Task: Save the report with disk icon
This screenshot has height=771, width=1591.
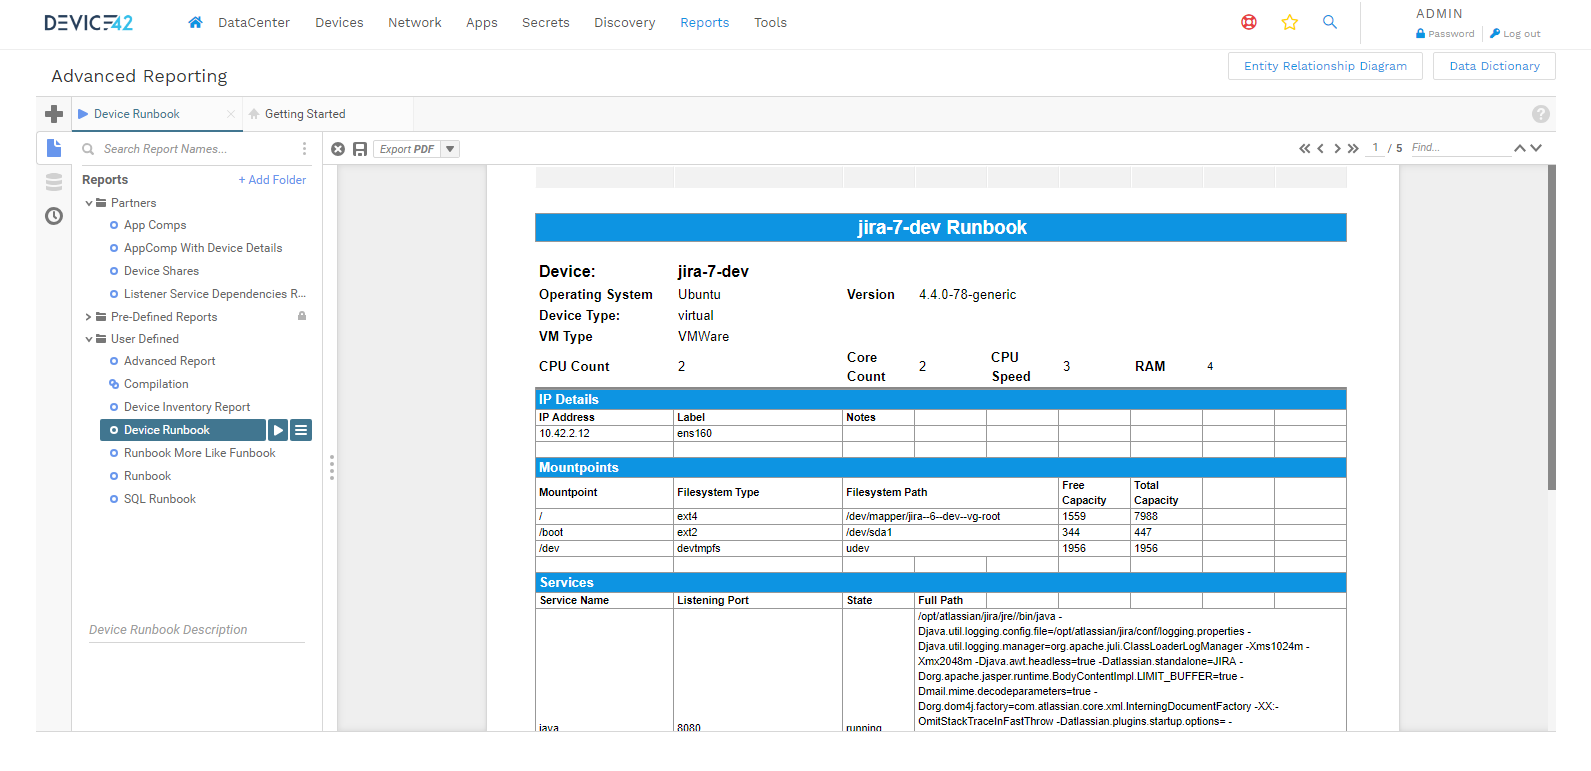Action: [x=360, y=149]
